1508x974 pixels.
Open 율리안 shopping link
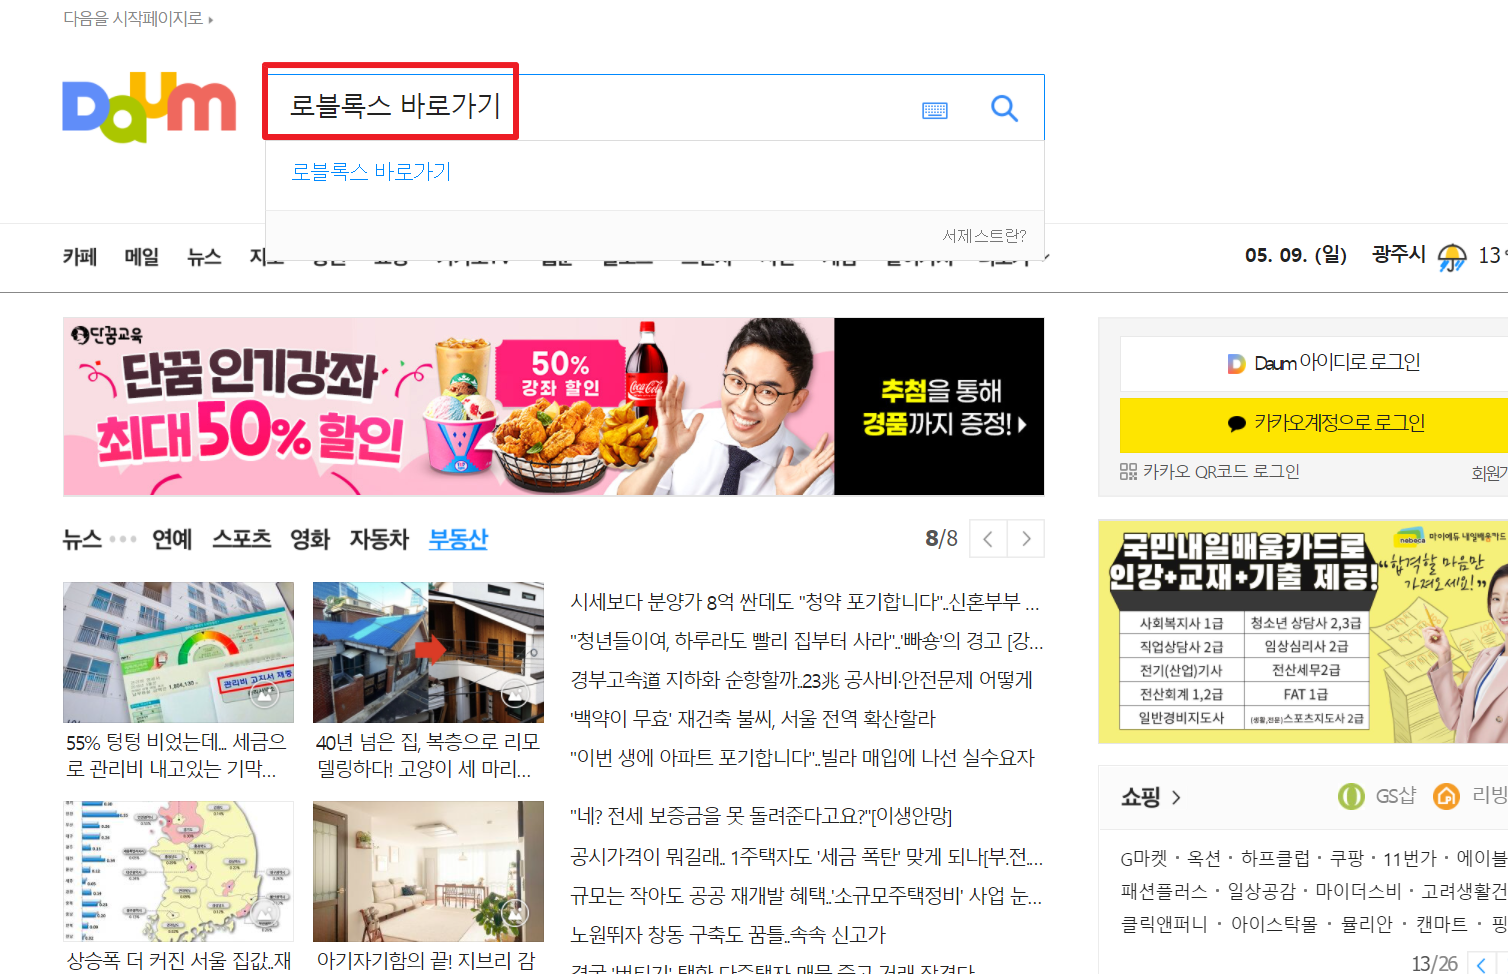tap(1367, 924)
